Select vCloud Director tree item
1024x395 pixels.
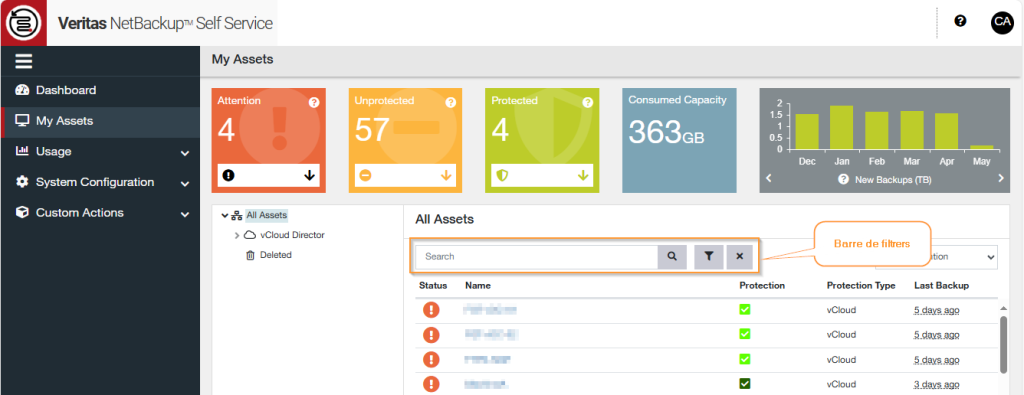click(x=292, y=235)
